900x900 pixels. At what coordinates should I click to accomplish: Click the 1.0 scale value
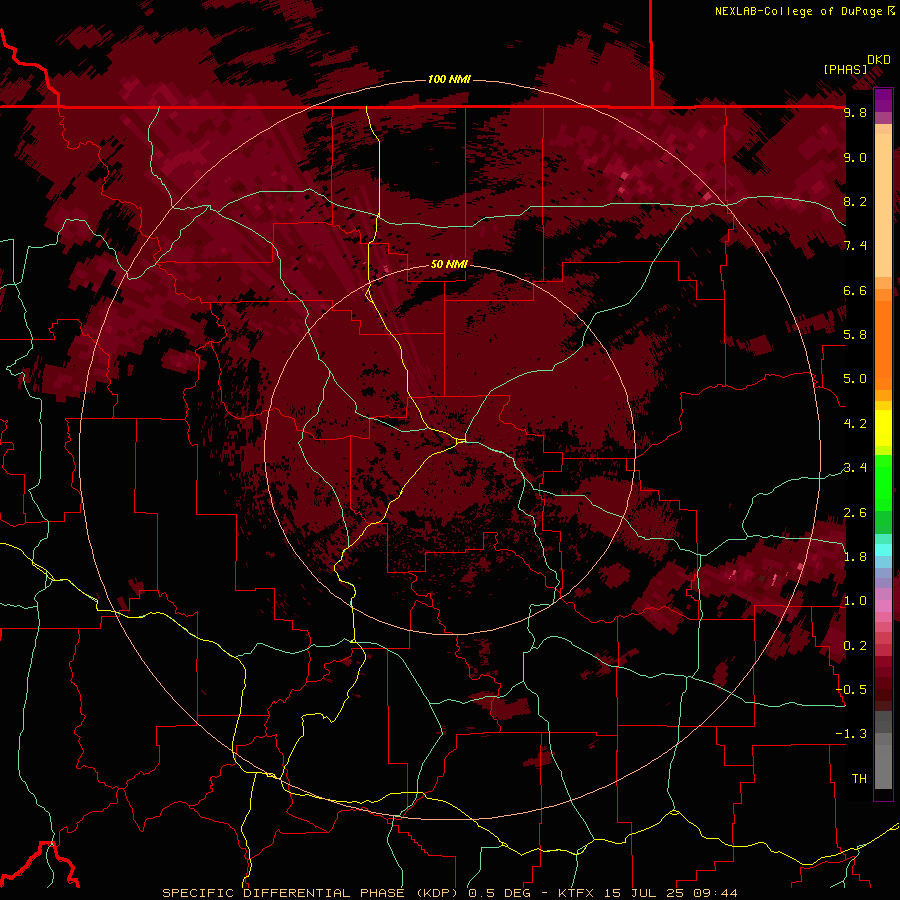[855, 601]
